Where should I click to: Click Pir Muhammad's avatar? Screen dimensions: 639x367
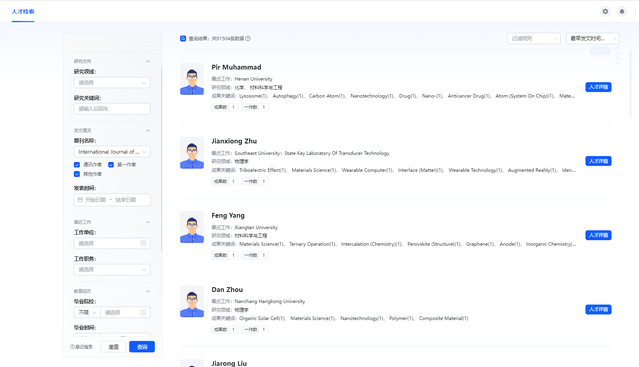click(x=192, y=79)
